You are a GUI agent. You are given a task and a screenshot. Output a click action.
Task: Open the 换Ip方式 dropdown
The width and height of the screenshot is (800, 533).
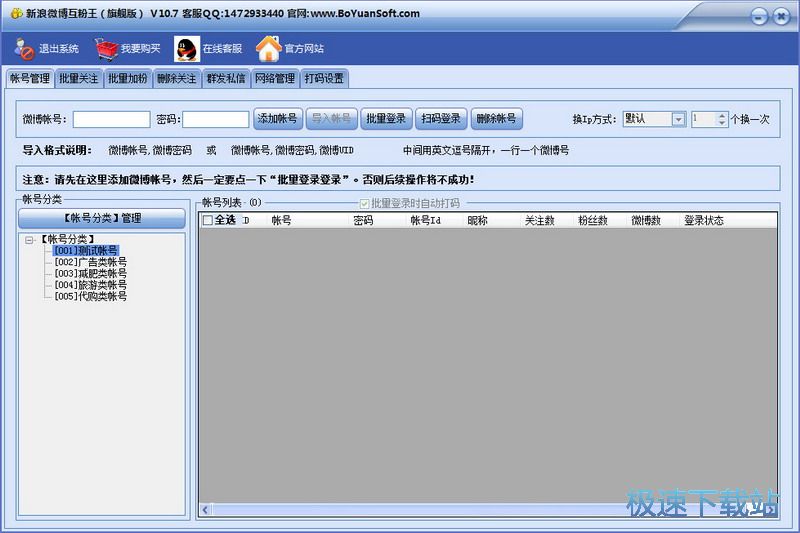(x=678, y=119)
